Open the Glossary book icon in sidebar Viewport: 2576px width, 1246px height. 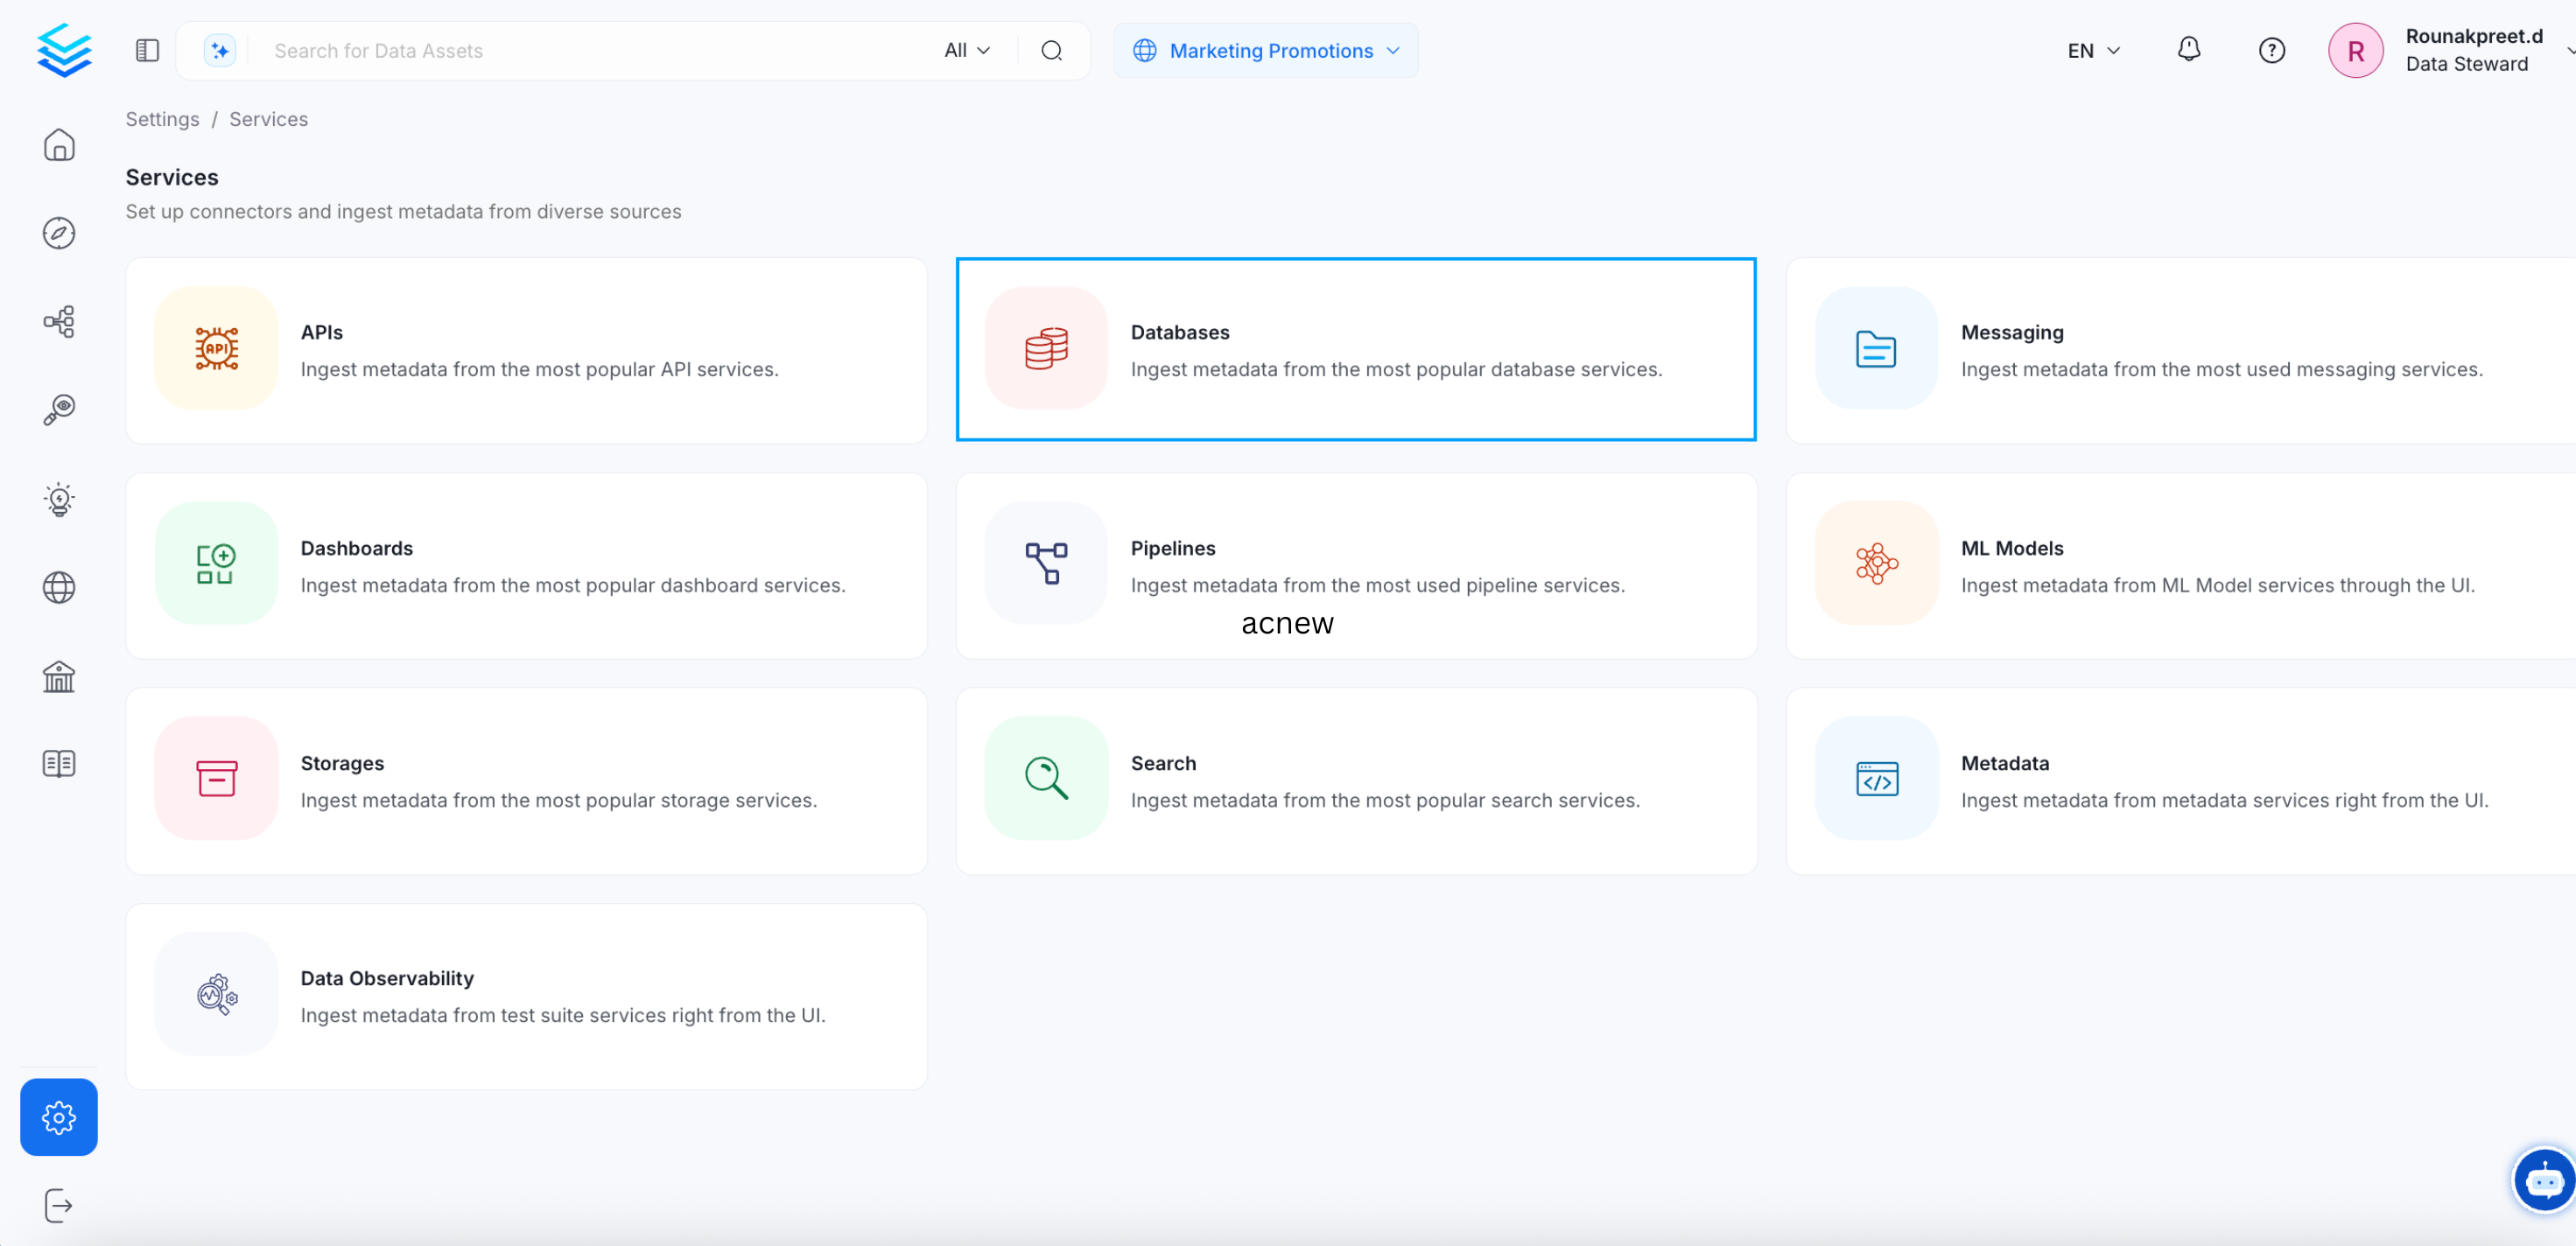coord(59,763)
